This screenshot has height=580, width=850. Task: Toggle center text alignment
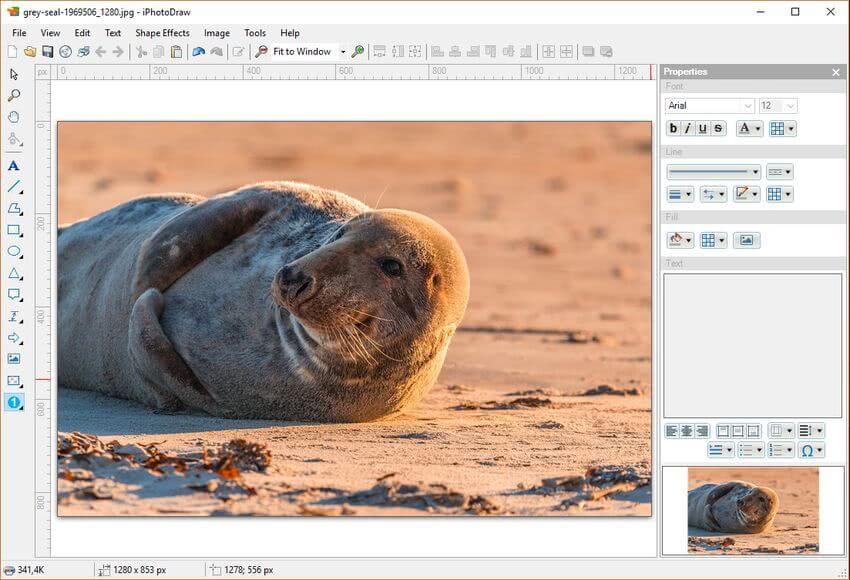pos(687,431)
